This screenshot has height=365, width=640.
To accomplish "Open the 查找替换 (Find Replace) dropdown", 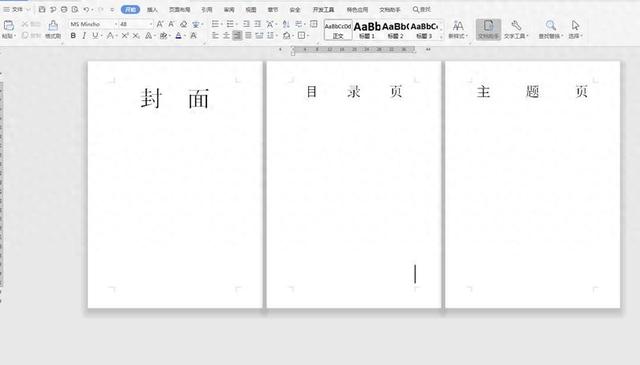I will pyautogui.click(x=551, y=29).
